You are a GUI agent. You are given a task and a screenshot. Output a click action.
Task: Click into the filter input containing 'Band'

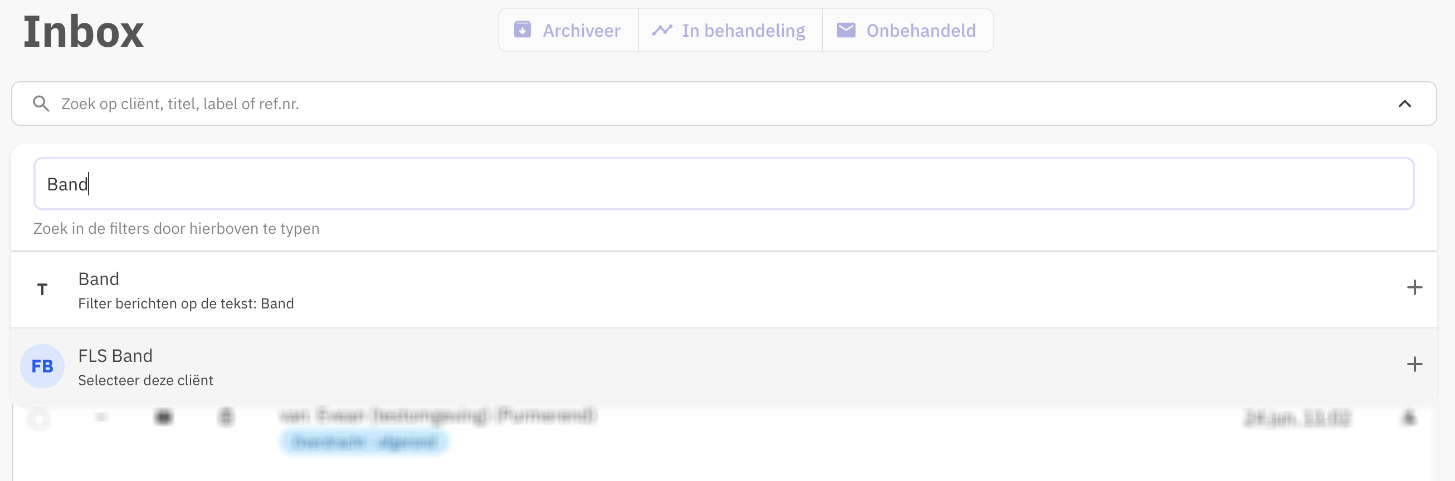coord(723,184)
